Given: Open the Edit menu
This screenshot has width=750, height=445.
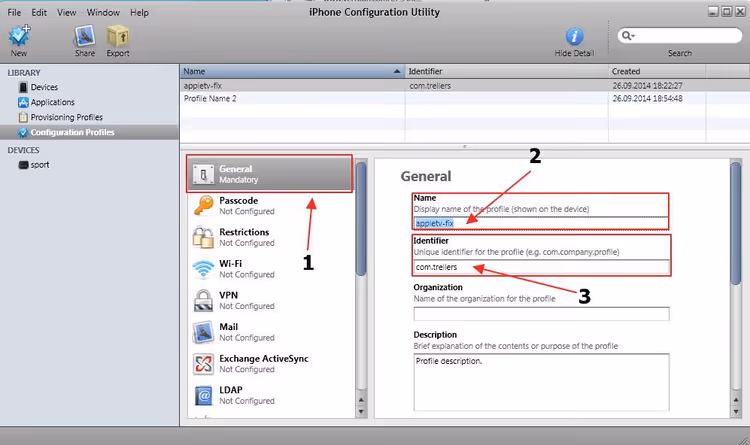Looking at the screenshot, I should 39,12.
